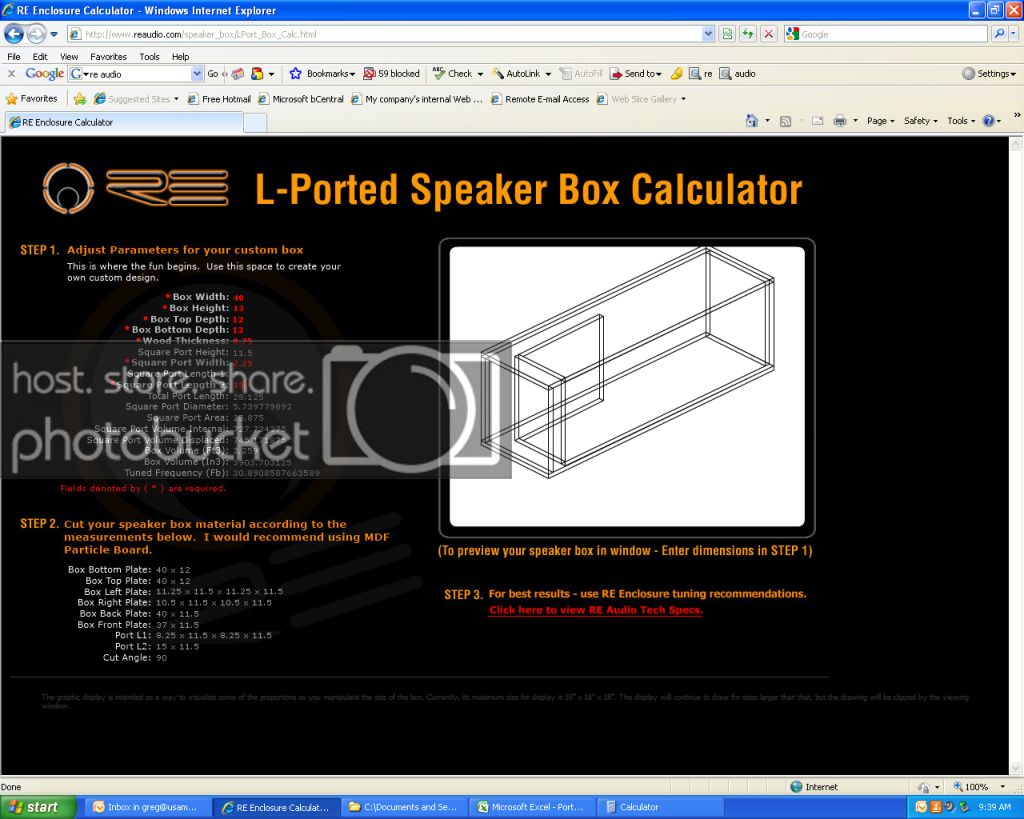Click the AutoFill button

tap(581, 74)
